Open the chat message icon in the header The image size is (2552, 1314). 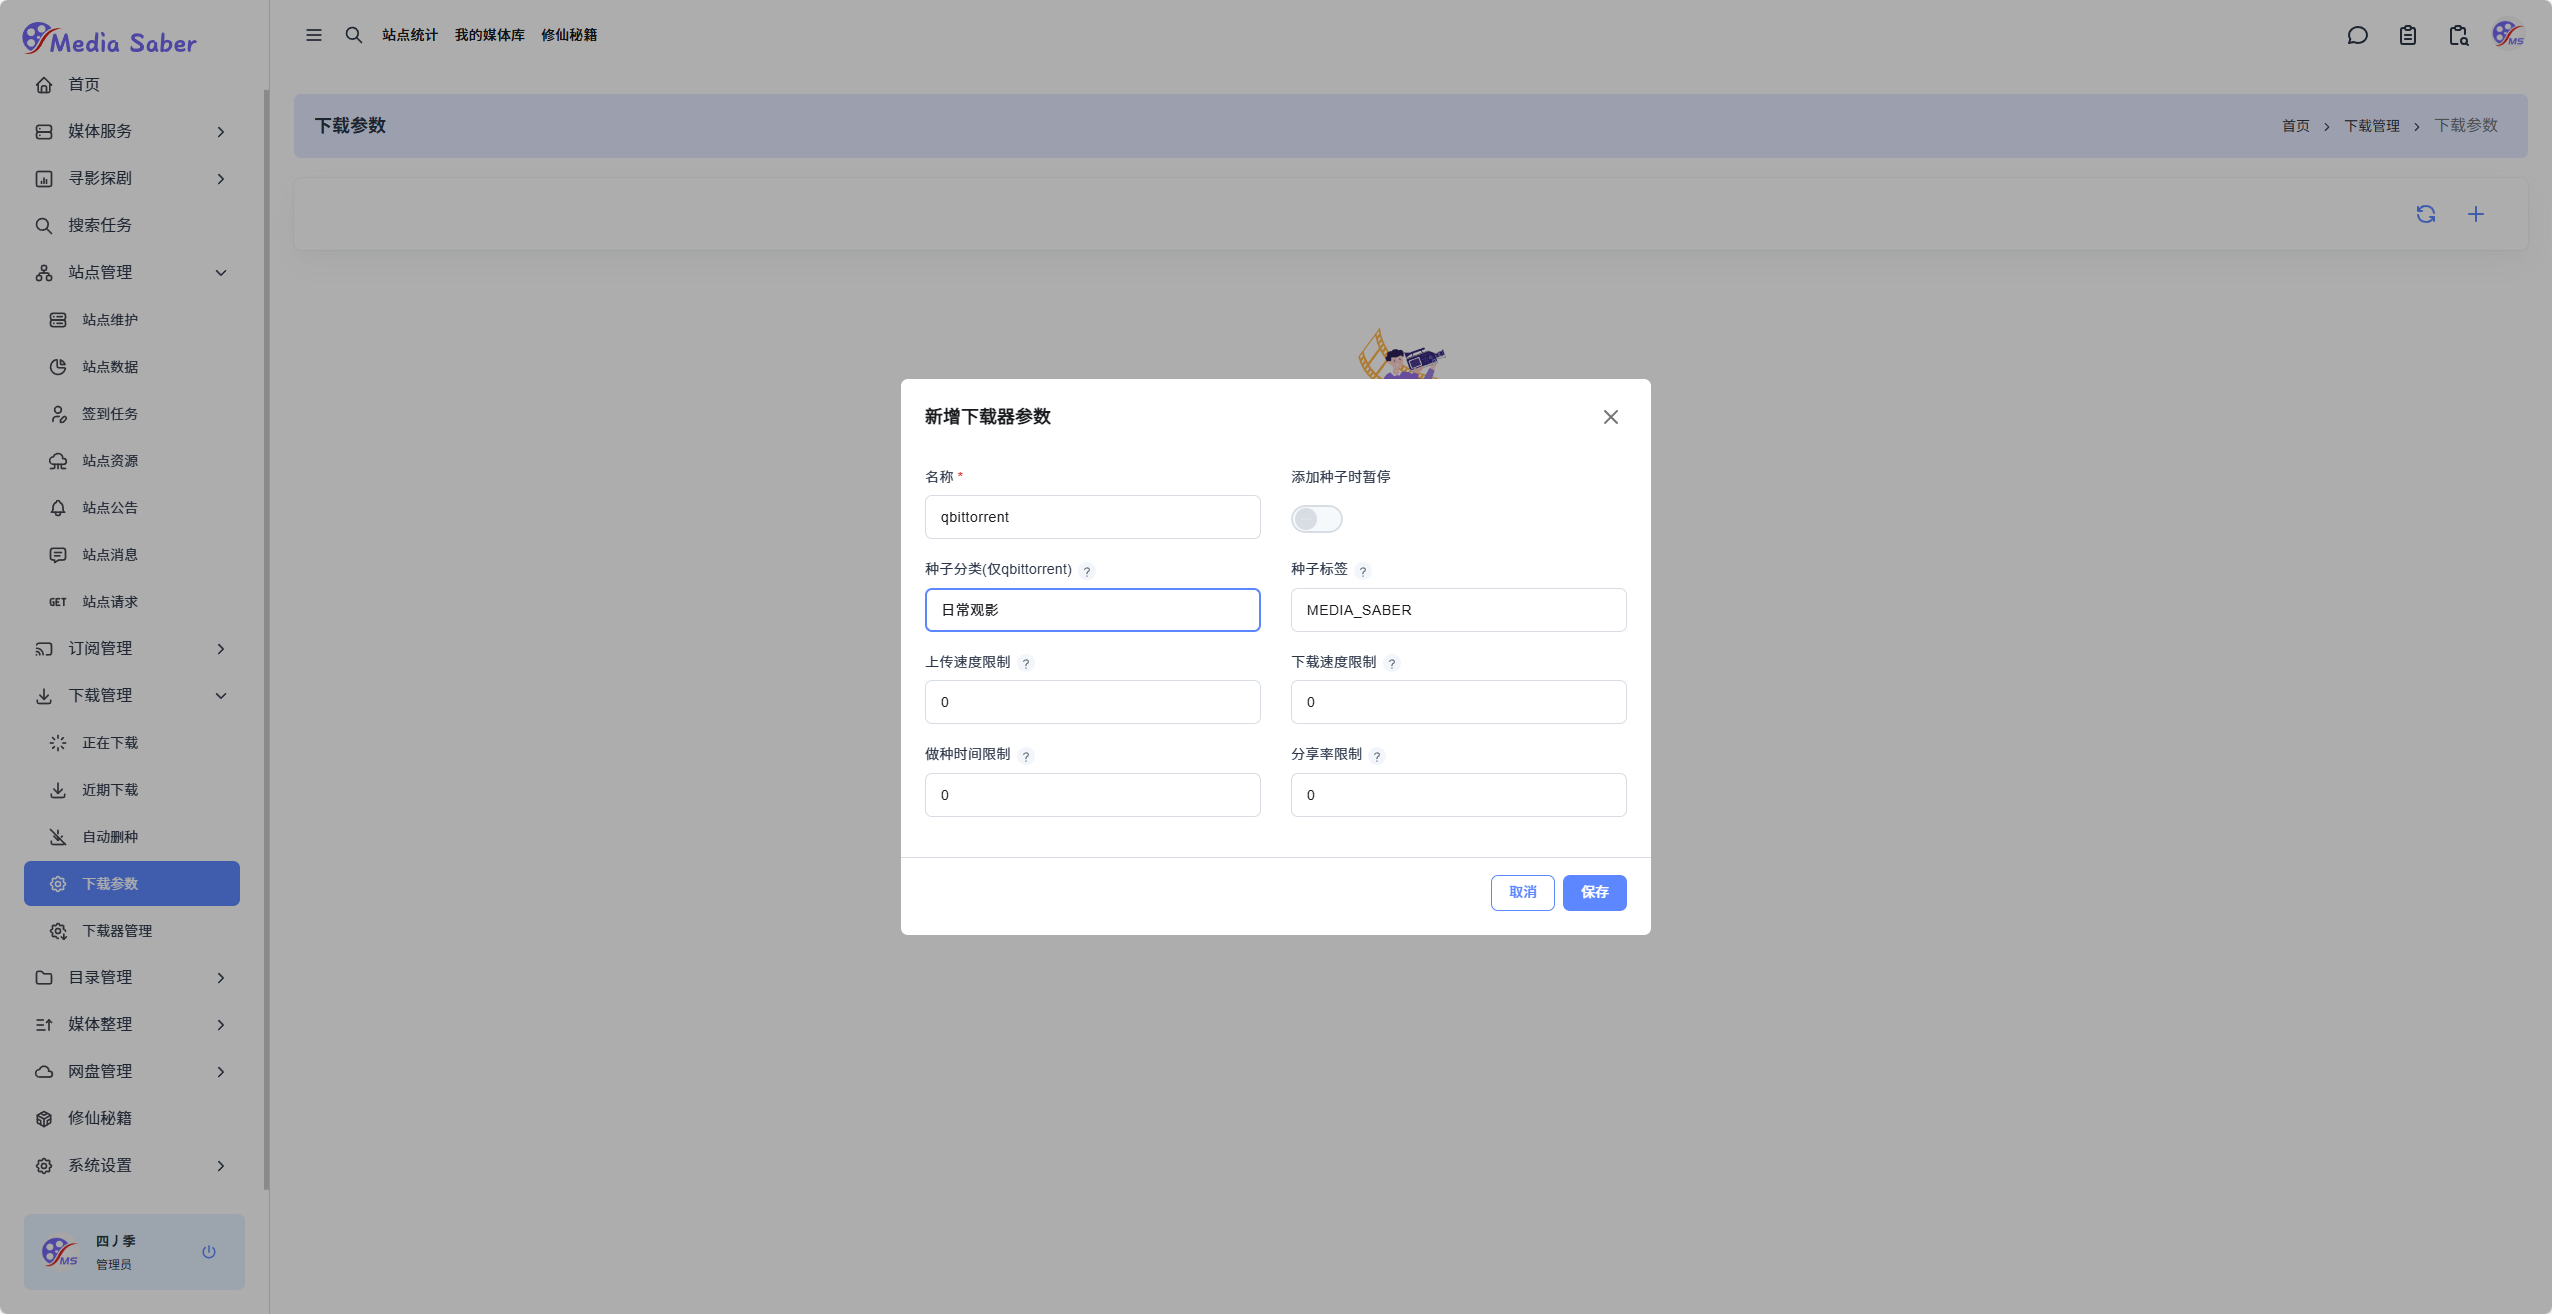[x=2357, y=36]
